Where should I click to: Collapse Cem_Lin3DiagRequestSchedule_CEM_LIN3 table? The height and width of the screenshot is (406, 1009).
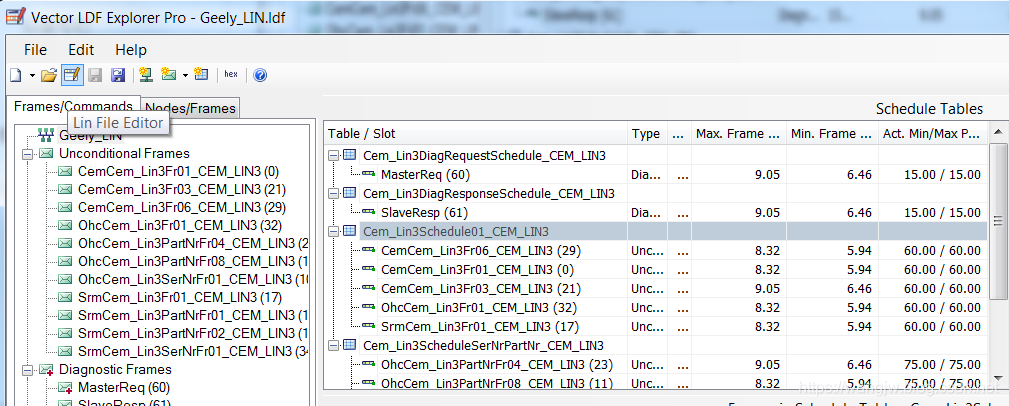(x=333, y=155)
